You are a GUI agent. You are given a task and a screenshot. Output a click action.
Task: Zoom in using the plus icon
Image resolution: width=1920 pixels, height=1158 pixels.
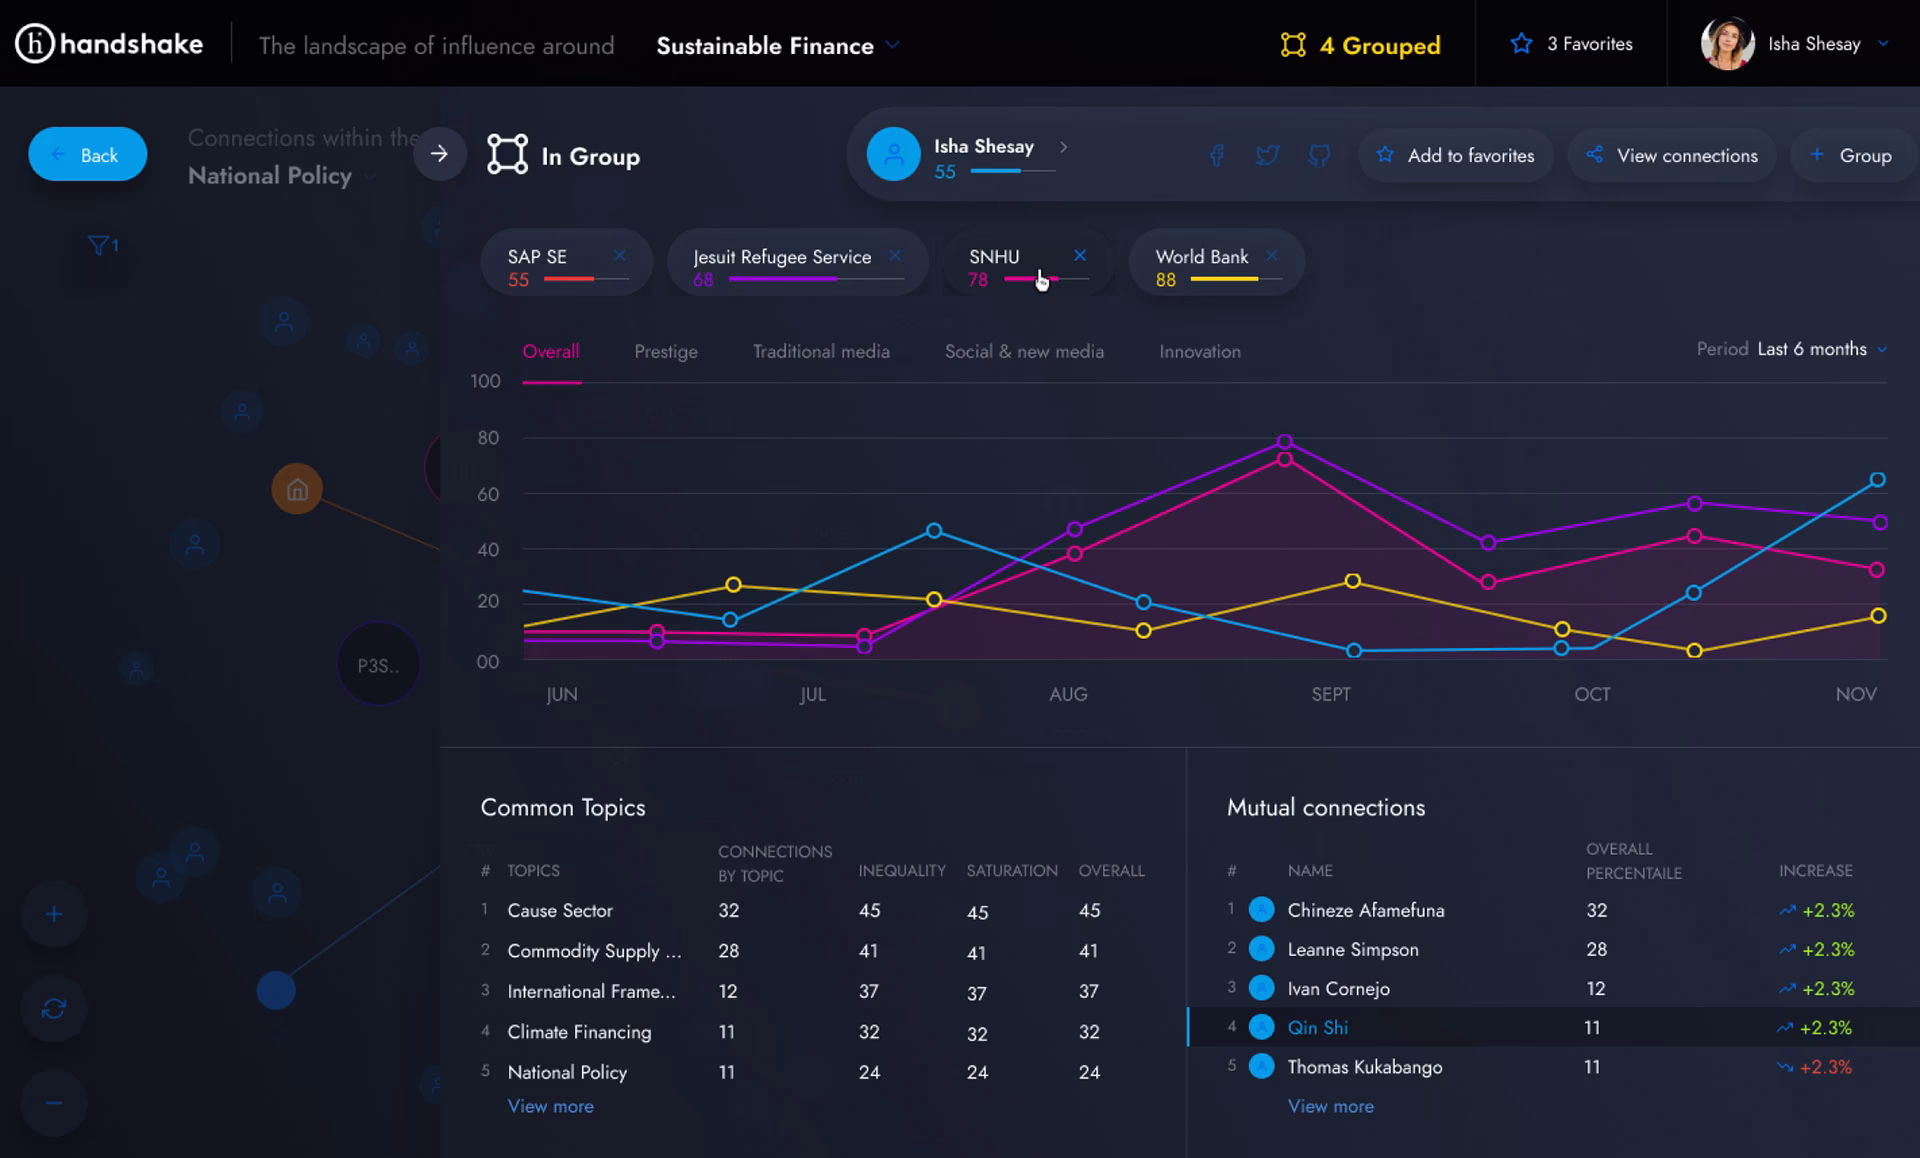[x=53, y=913]
